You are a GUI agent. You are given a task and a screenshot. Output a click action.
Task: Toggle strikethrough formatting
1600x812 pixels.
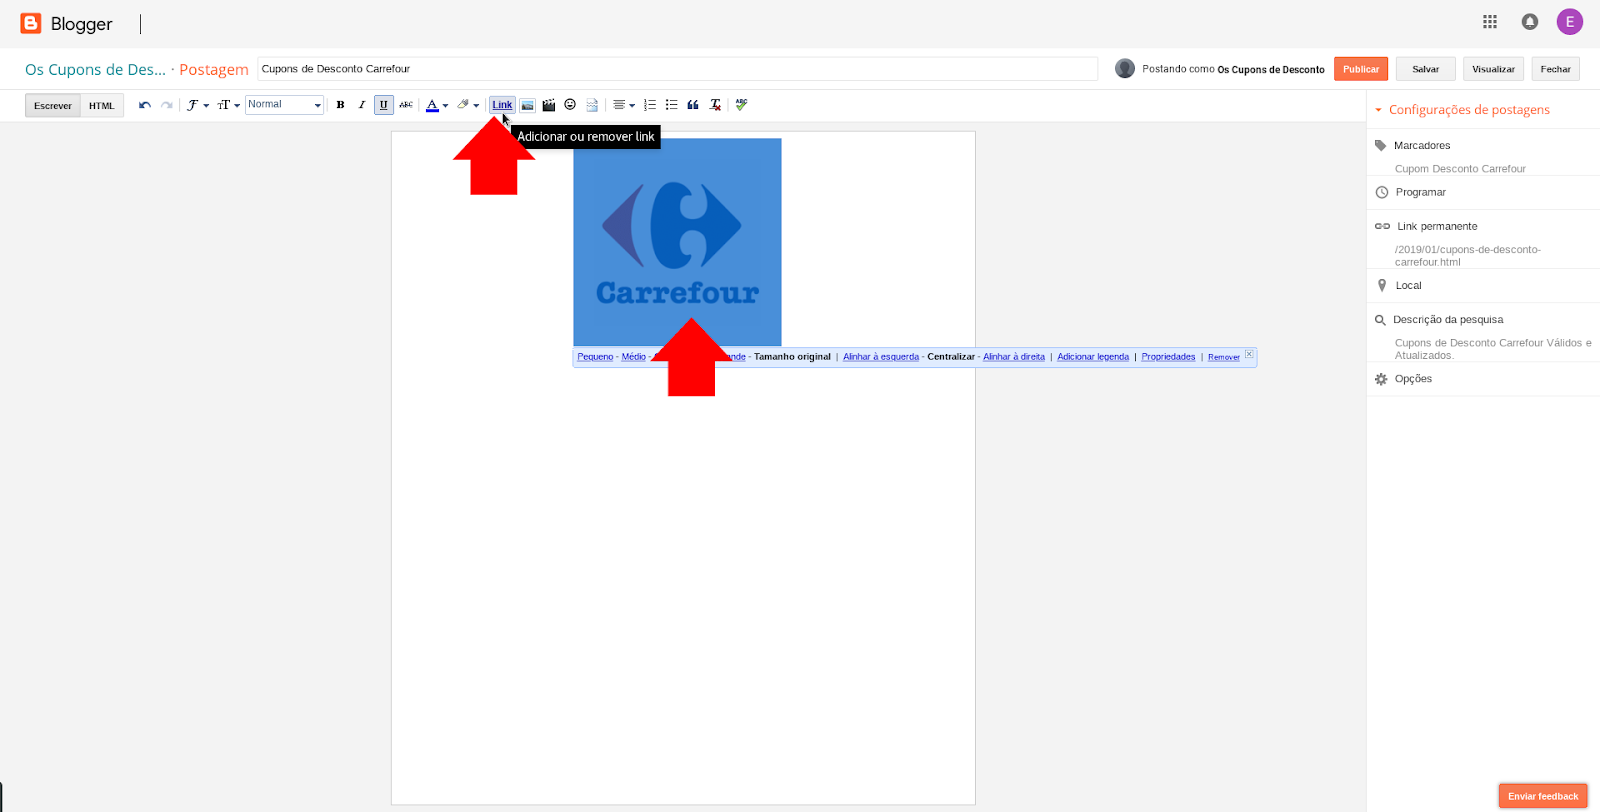(x=406, y=105)
